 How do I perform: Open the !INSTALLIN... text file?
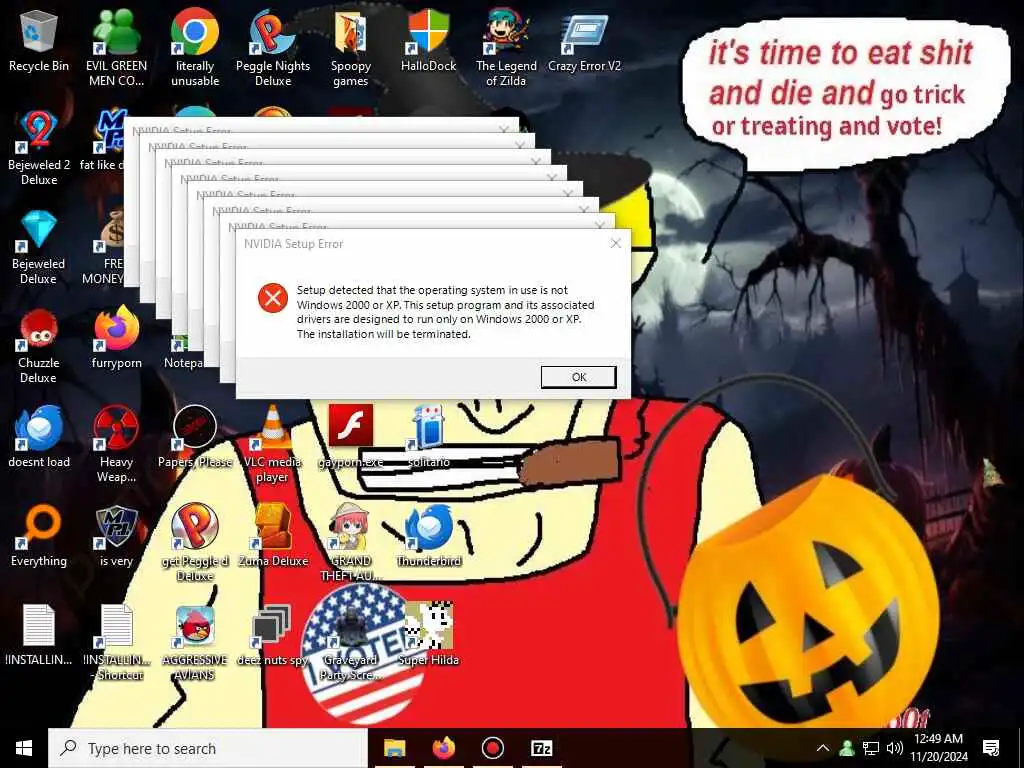39,634
